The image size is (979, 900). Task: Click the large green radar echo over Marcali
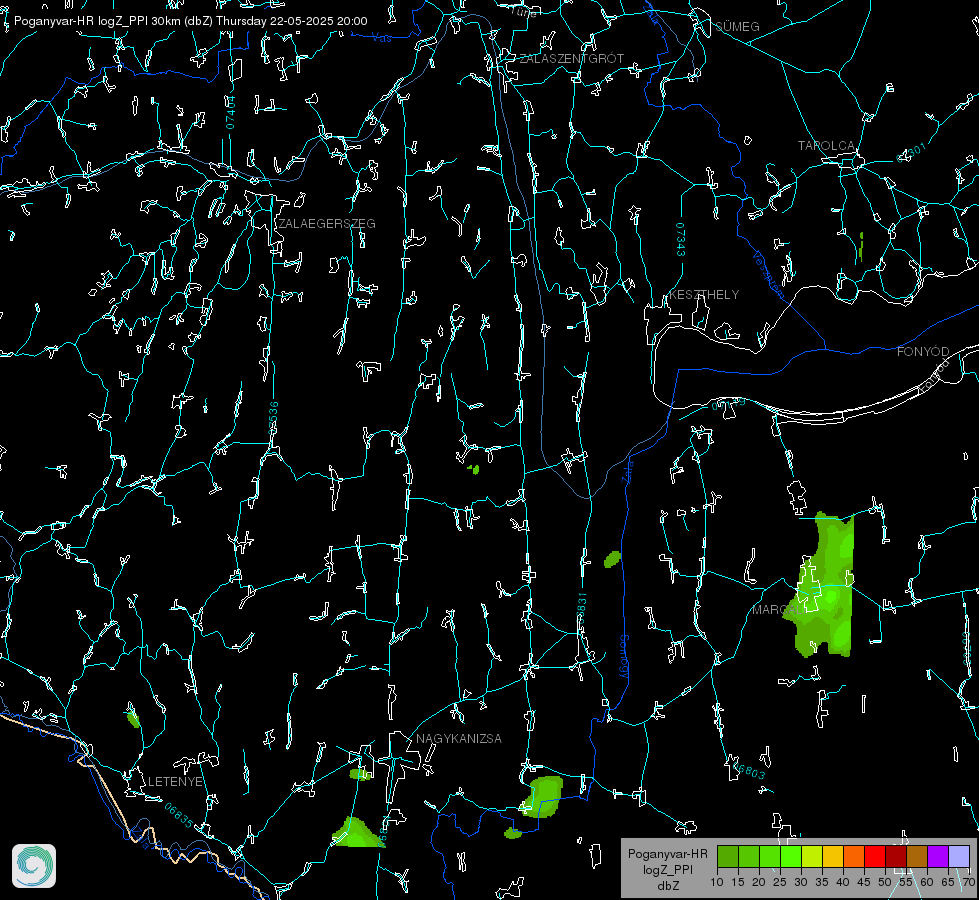coord(827,587)
